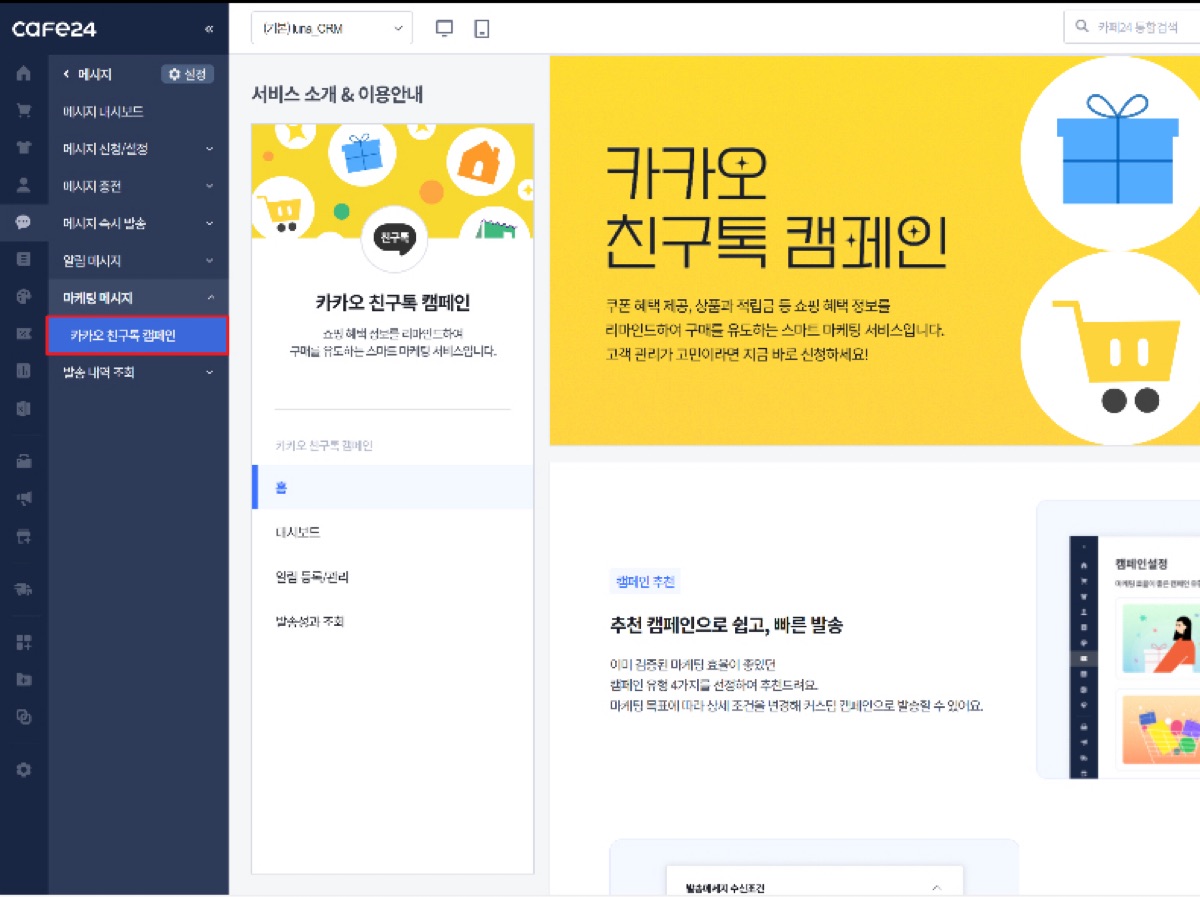Switch to mobile device preview icon
The width and height of the screenshot is (1200, 897).
(482, 29)
